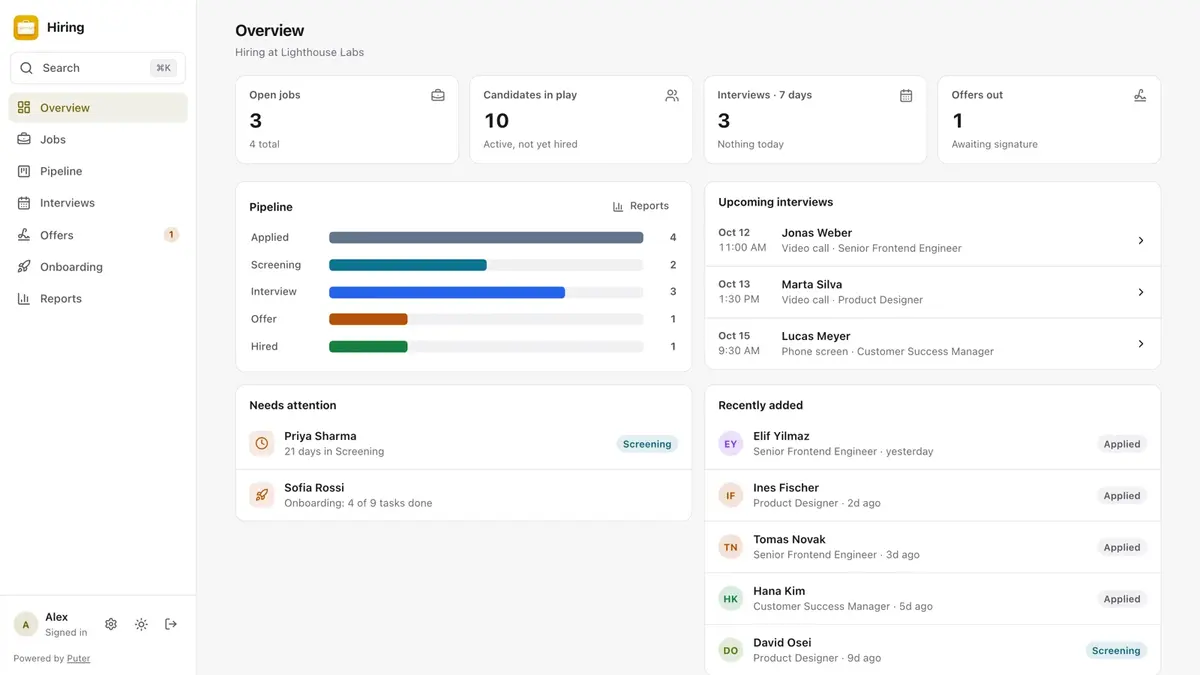Click the rocket icon beside Sofia Rossi
The width and height of the screenshot is (1200, 675).
[x=262, y=495]
